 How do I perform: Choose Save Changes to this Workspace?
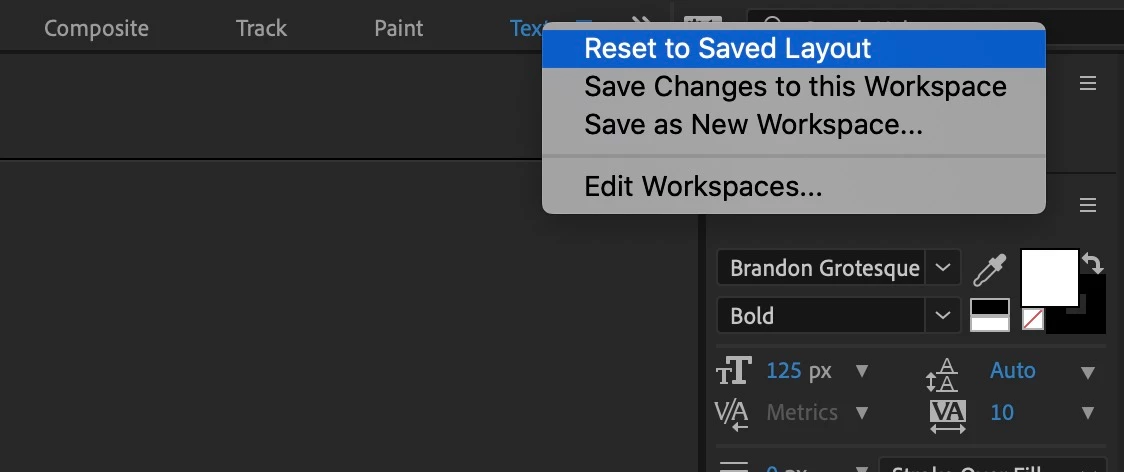795,86
